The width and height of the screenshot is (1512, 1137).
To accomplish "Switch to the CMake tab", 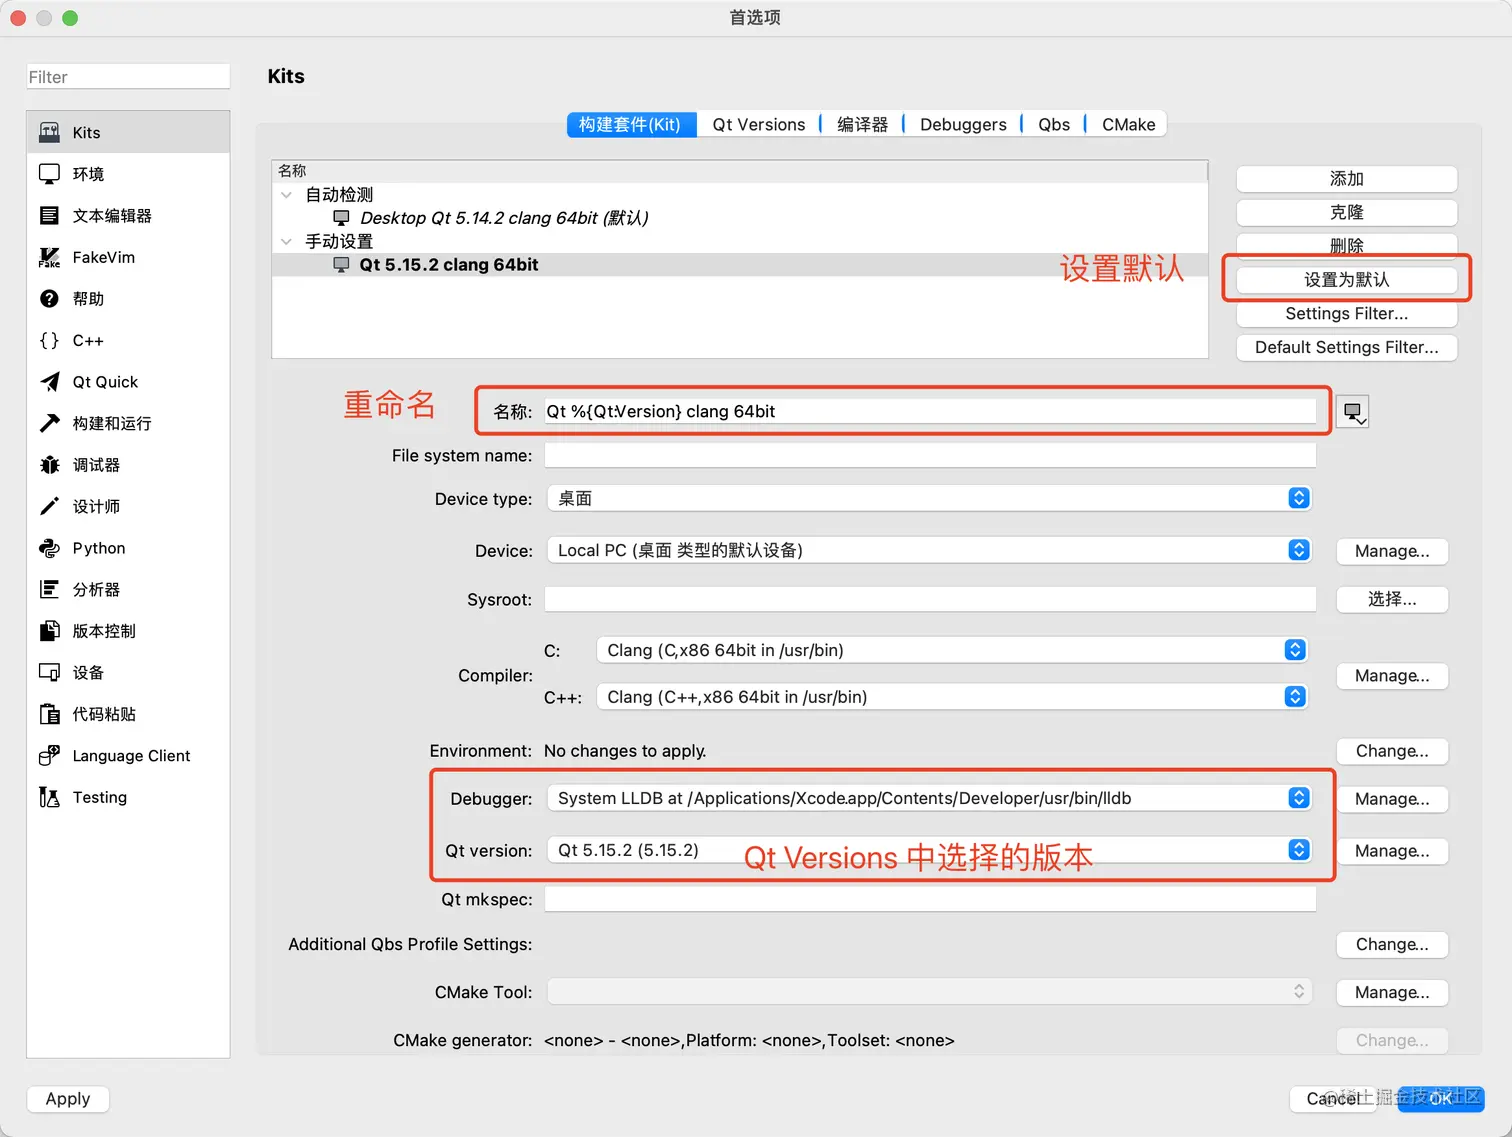I will (x=1128, y=124).
